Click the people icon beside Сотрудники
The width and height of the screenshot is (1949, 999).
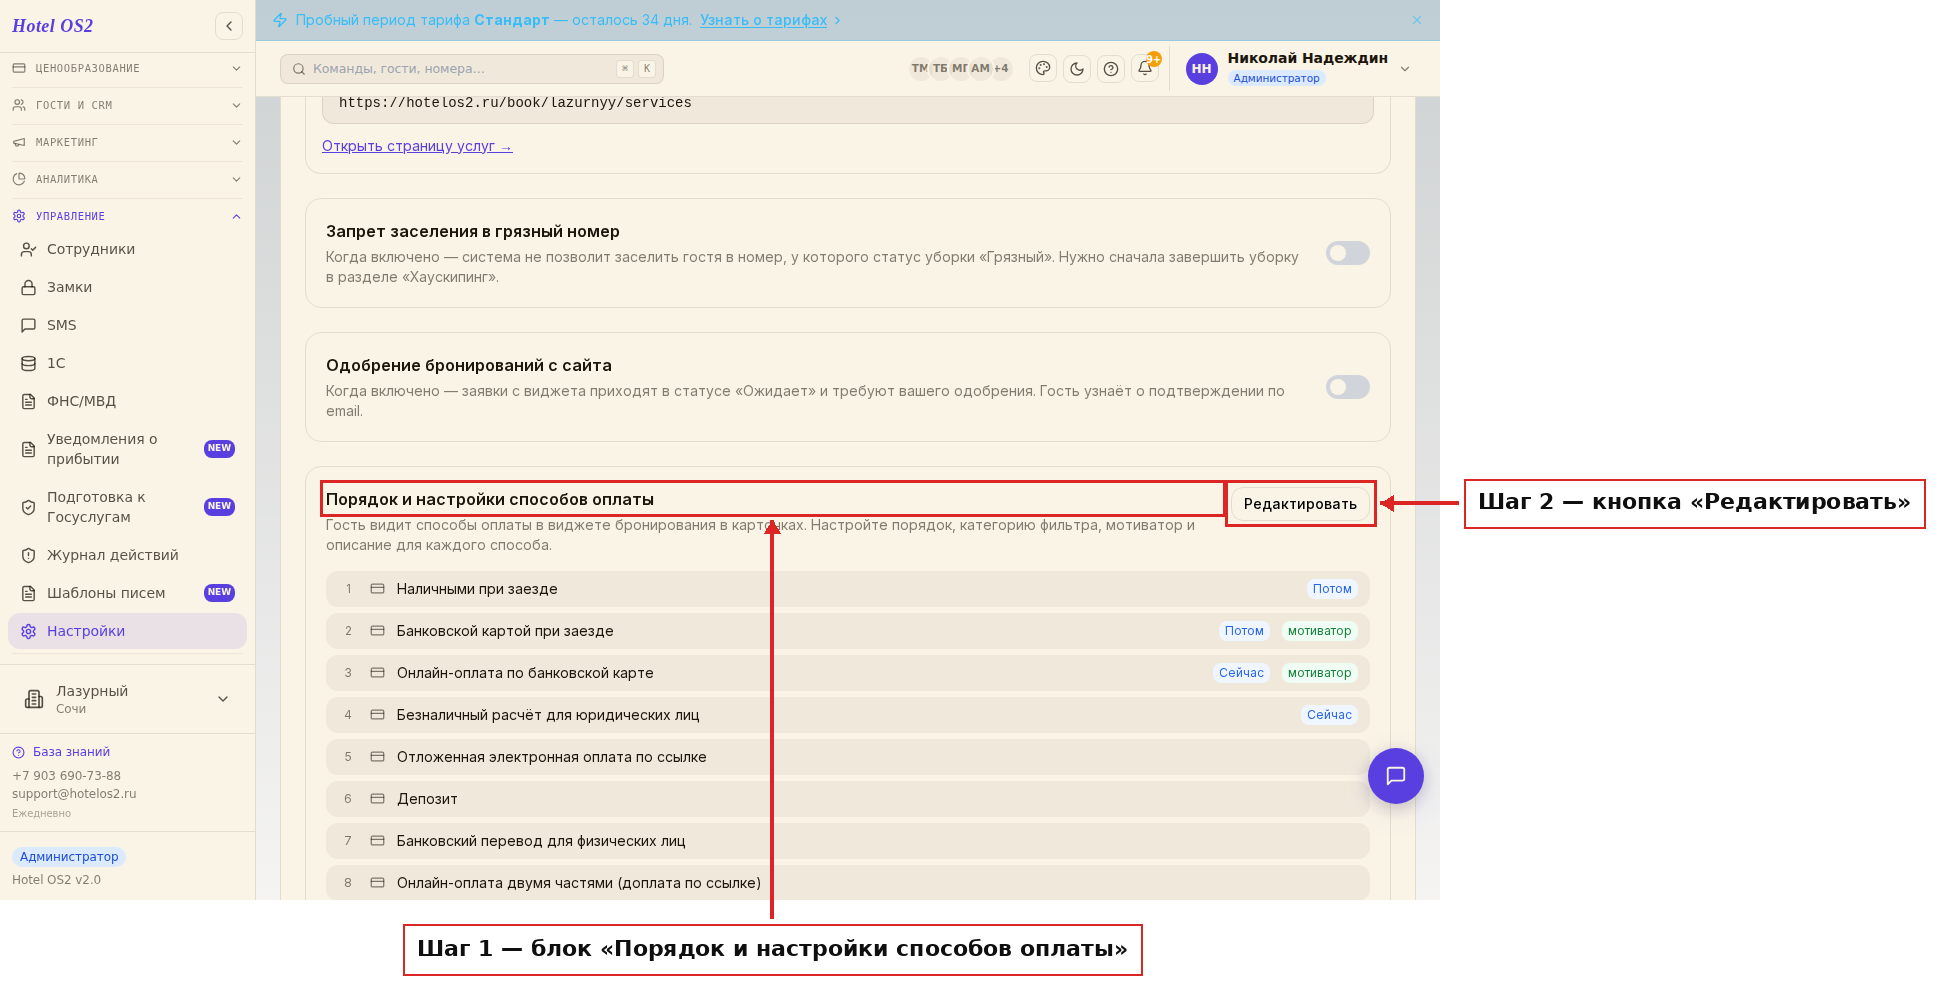[29, 250]
